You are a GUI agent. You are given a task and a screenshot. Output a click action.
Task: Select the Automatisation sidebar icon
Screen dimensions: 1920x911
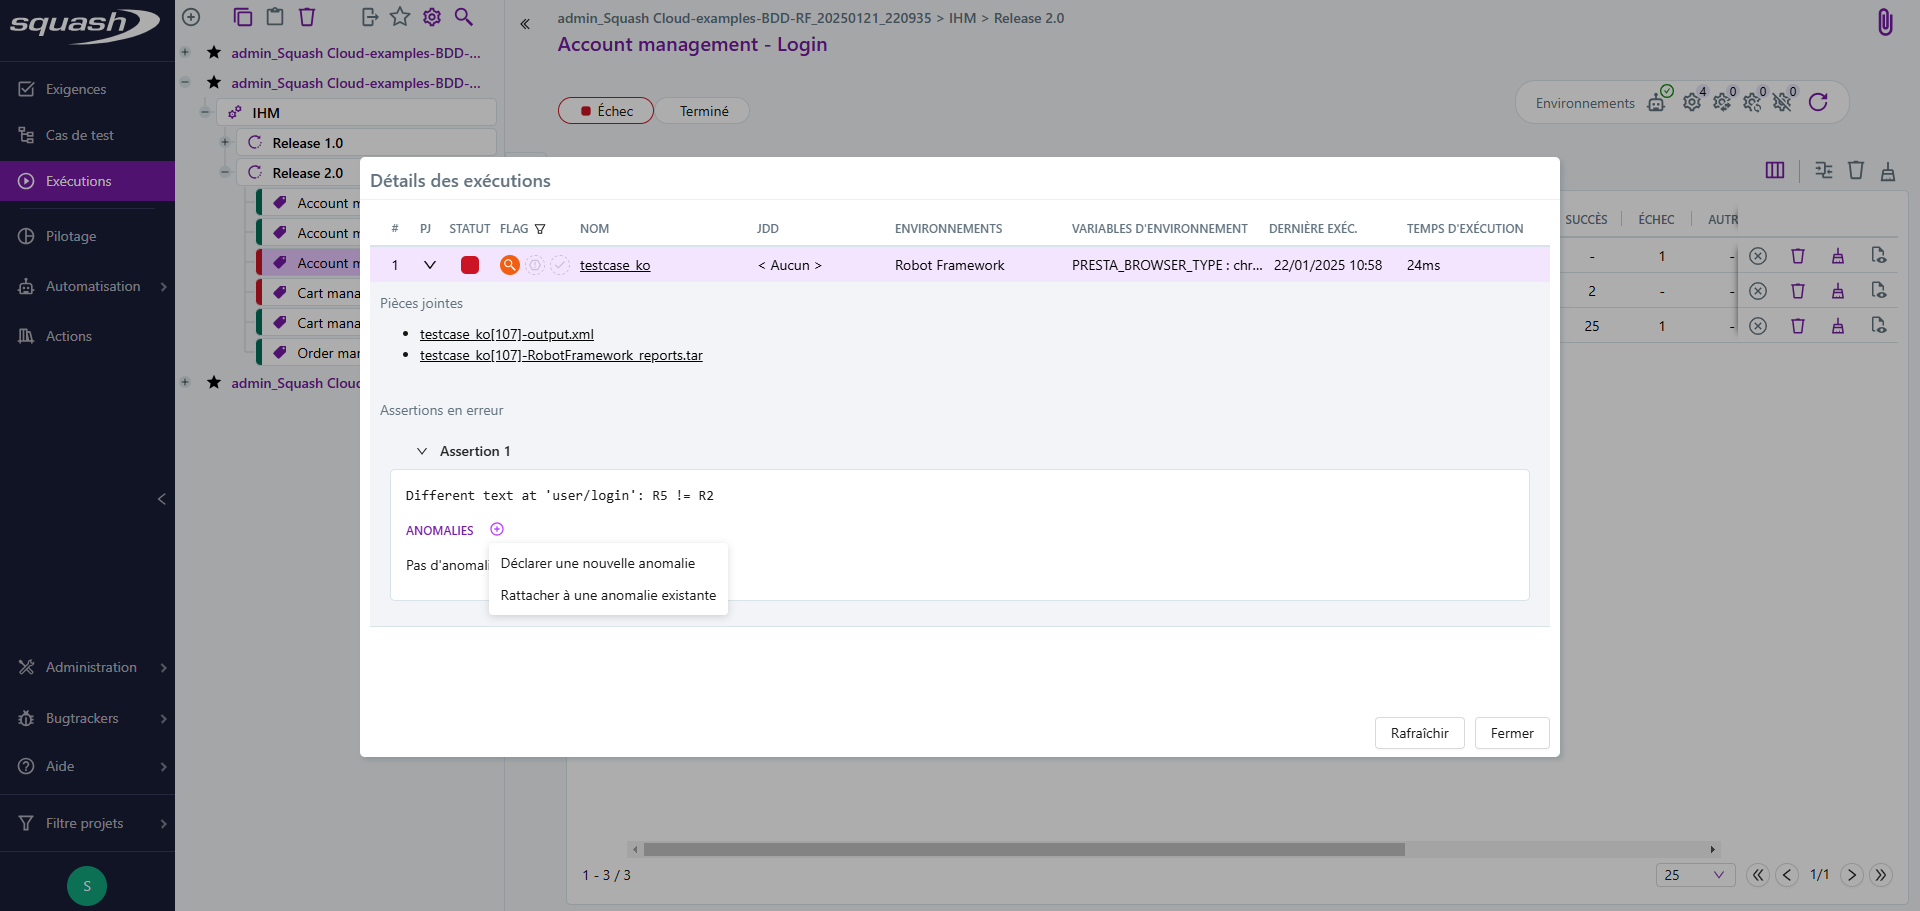(x=25, y=286)
